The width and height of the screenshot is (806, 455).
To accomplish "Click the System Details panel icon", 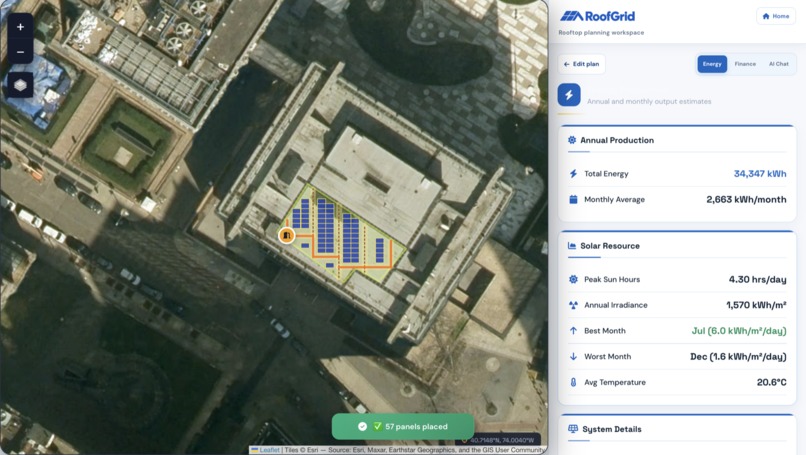I will (x=573, y=429).
